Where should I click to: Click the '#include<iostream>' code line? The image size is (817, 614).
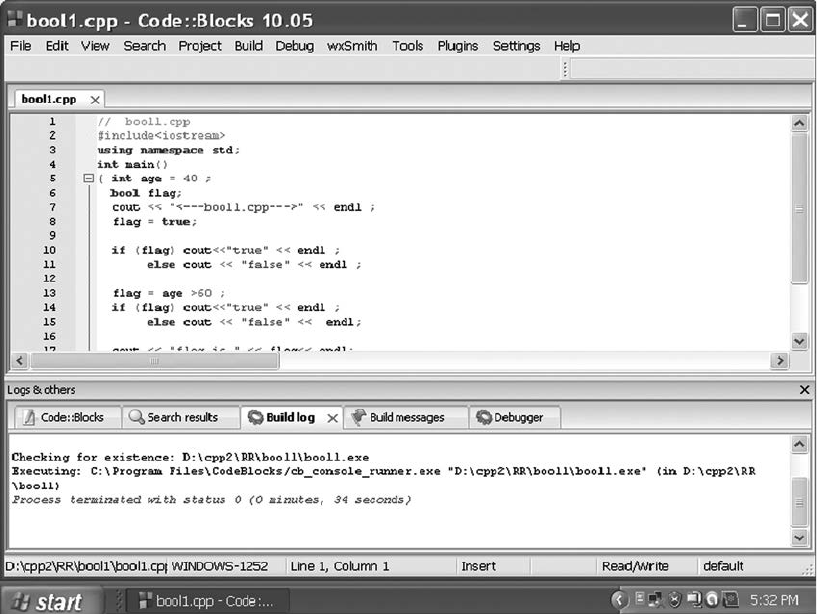161,136
